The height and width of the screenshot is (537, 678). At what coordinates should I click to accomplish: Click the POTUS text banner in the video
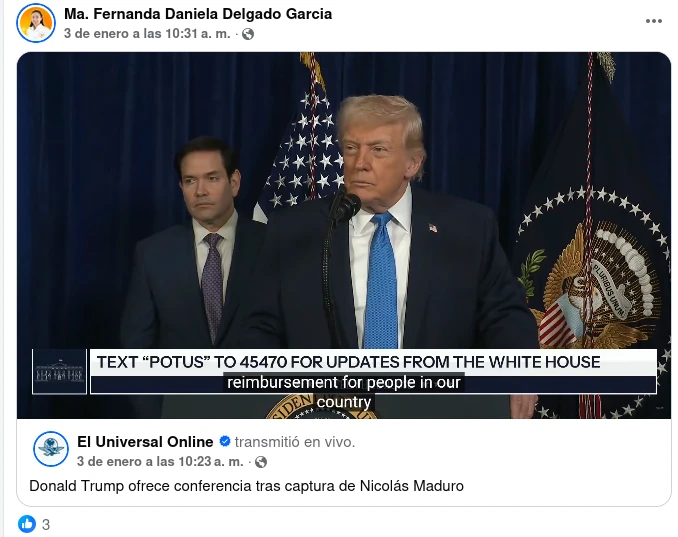349,362
